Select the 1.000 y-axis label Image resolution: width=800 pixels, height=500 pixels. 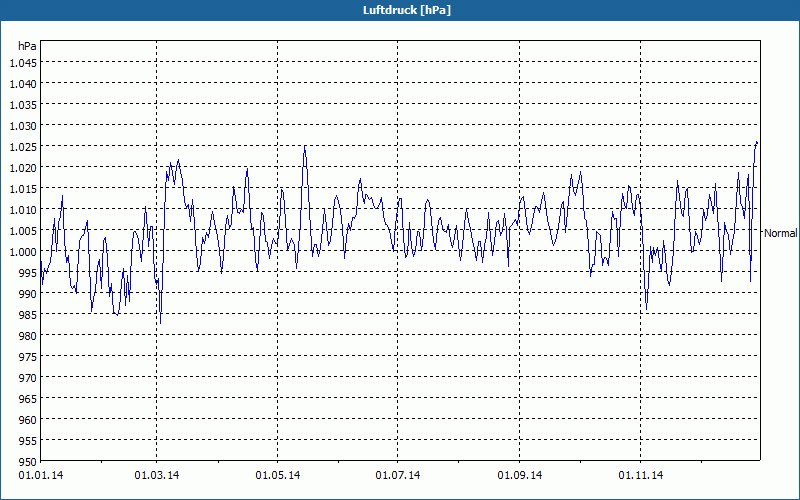[x=23, y=252]
